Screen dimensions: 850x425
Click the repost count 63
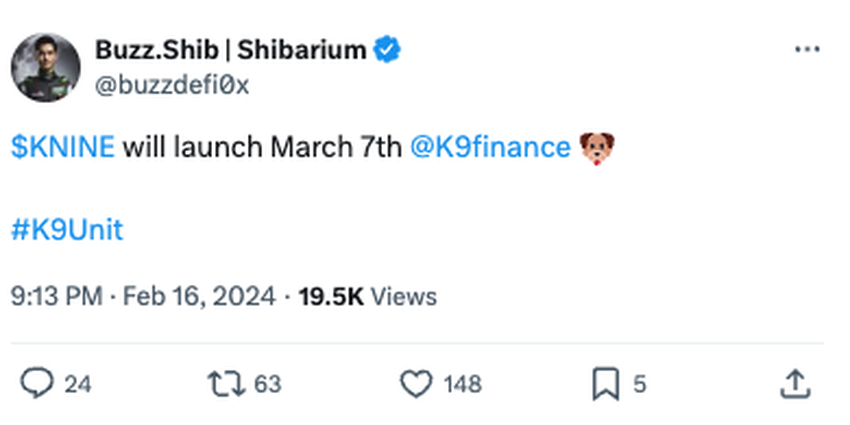click(267, 384)
